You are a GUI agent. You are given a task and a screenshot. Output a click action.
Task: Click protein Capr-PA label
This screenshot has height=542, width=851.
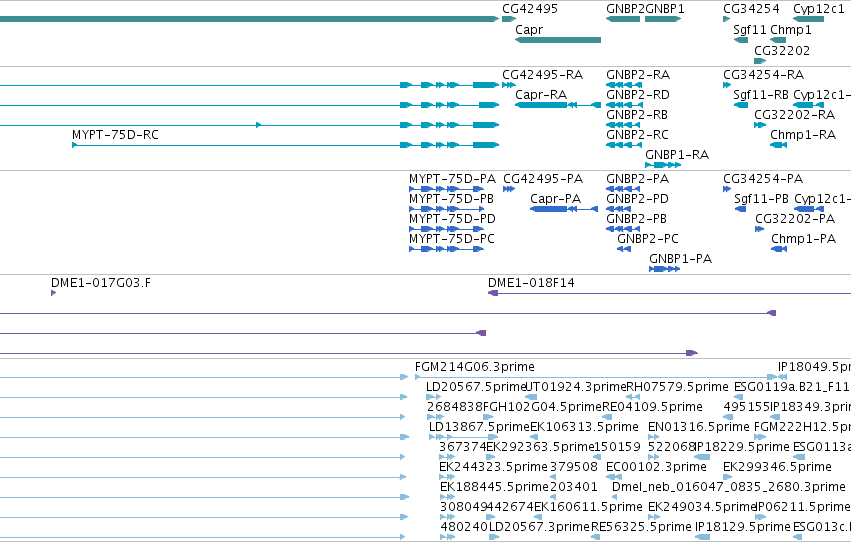click(x=555, y=199)
